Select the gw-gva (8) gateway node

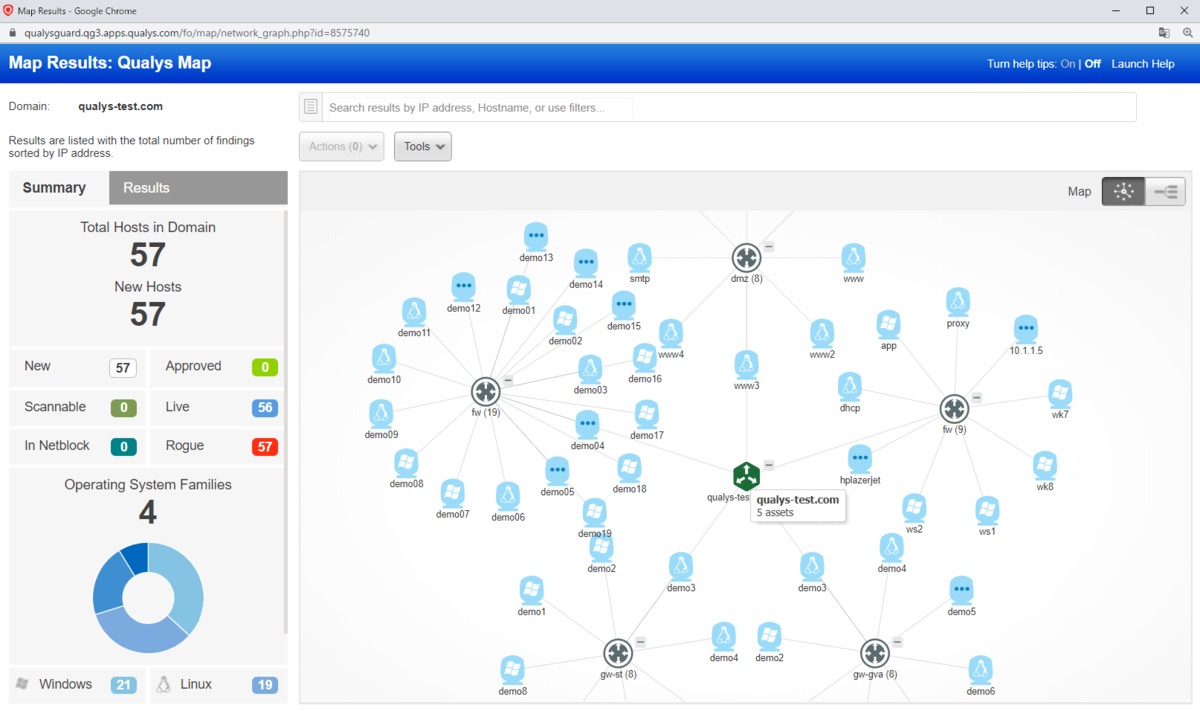point(874,654)
